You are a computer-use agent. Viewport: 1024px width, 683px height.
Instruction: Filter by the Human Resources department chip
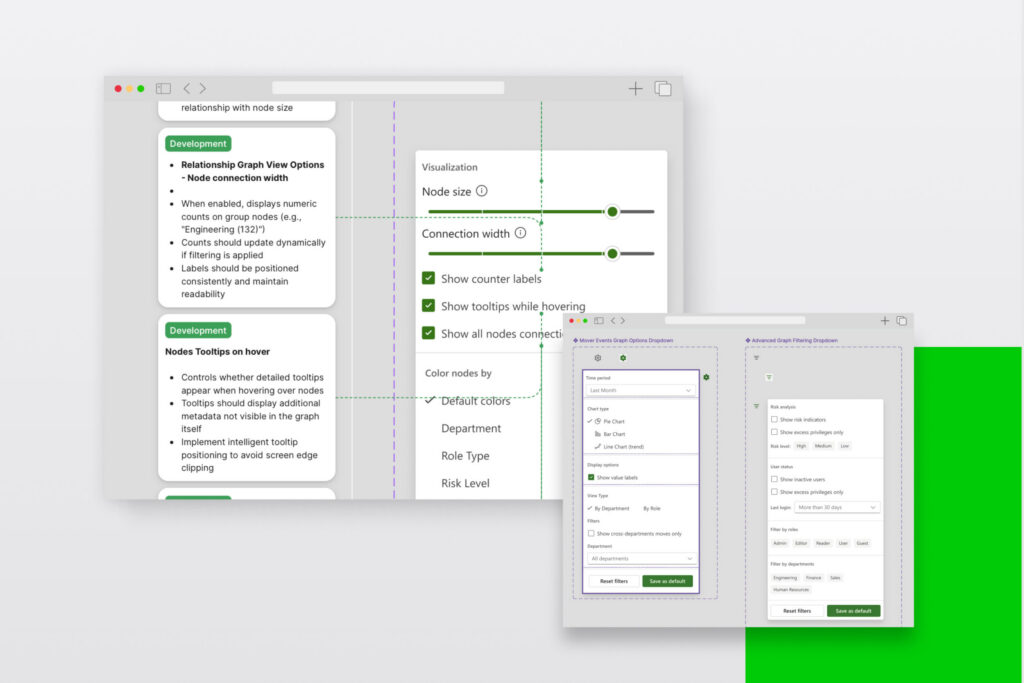coord(791,590)
